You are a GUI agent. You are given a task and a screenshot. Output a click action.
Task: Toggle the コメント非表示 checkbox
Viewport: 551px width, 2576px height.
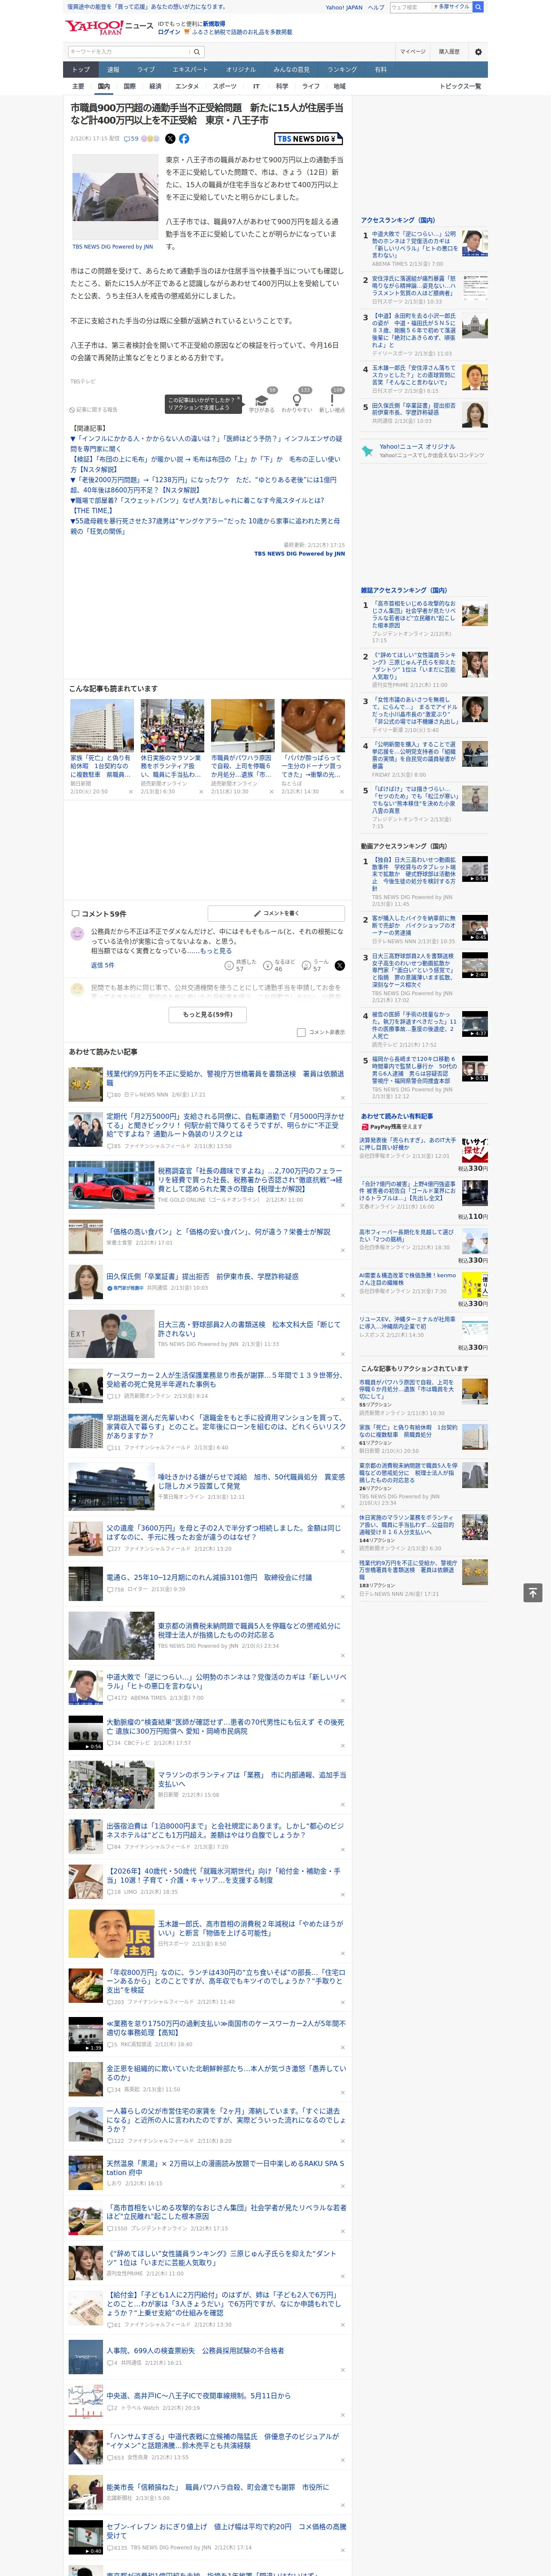301,1032
